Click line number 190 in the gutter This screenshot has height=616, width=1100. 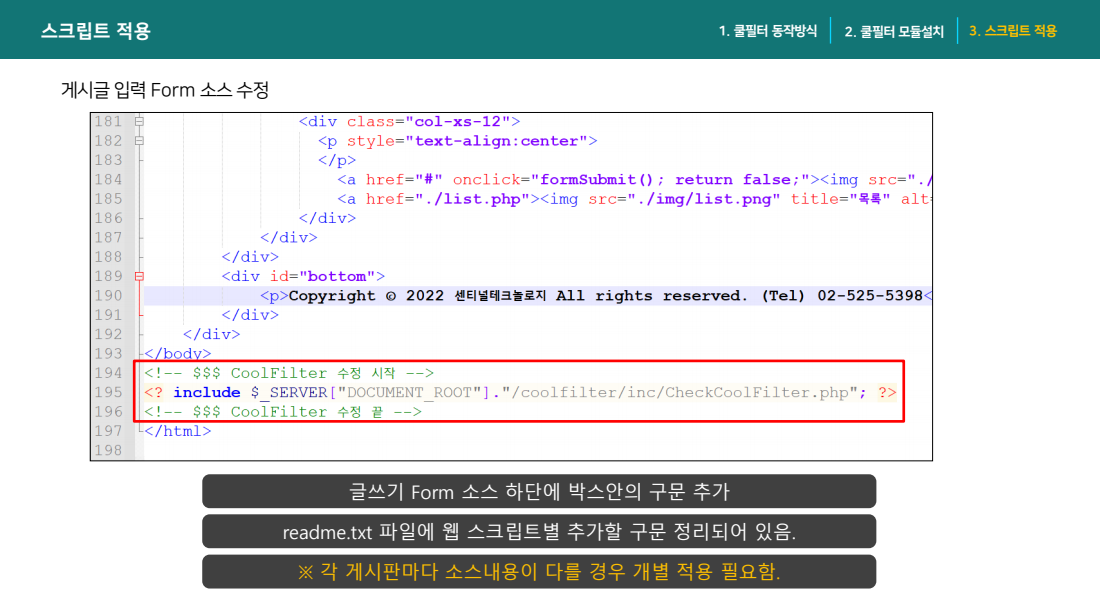(109, 295)
